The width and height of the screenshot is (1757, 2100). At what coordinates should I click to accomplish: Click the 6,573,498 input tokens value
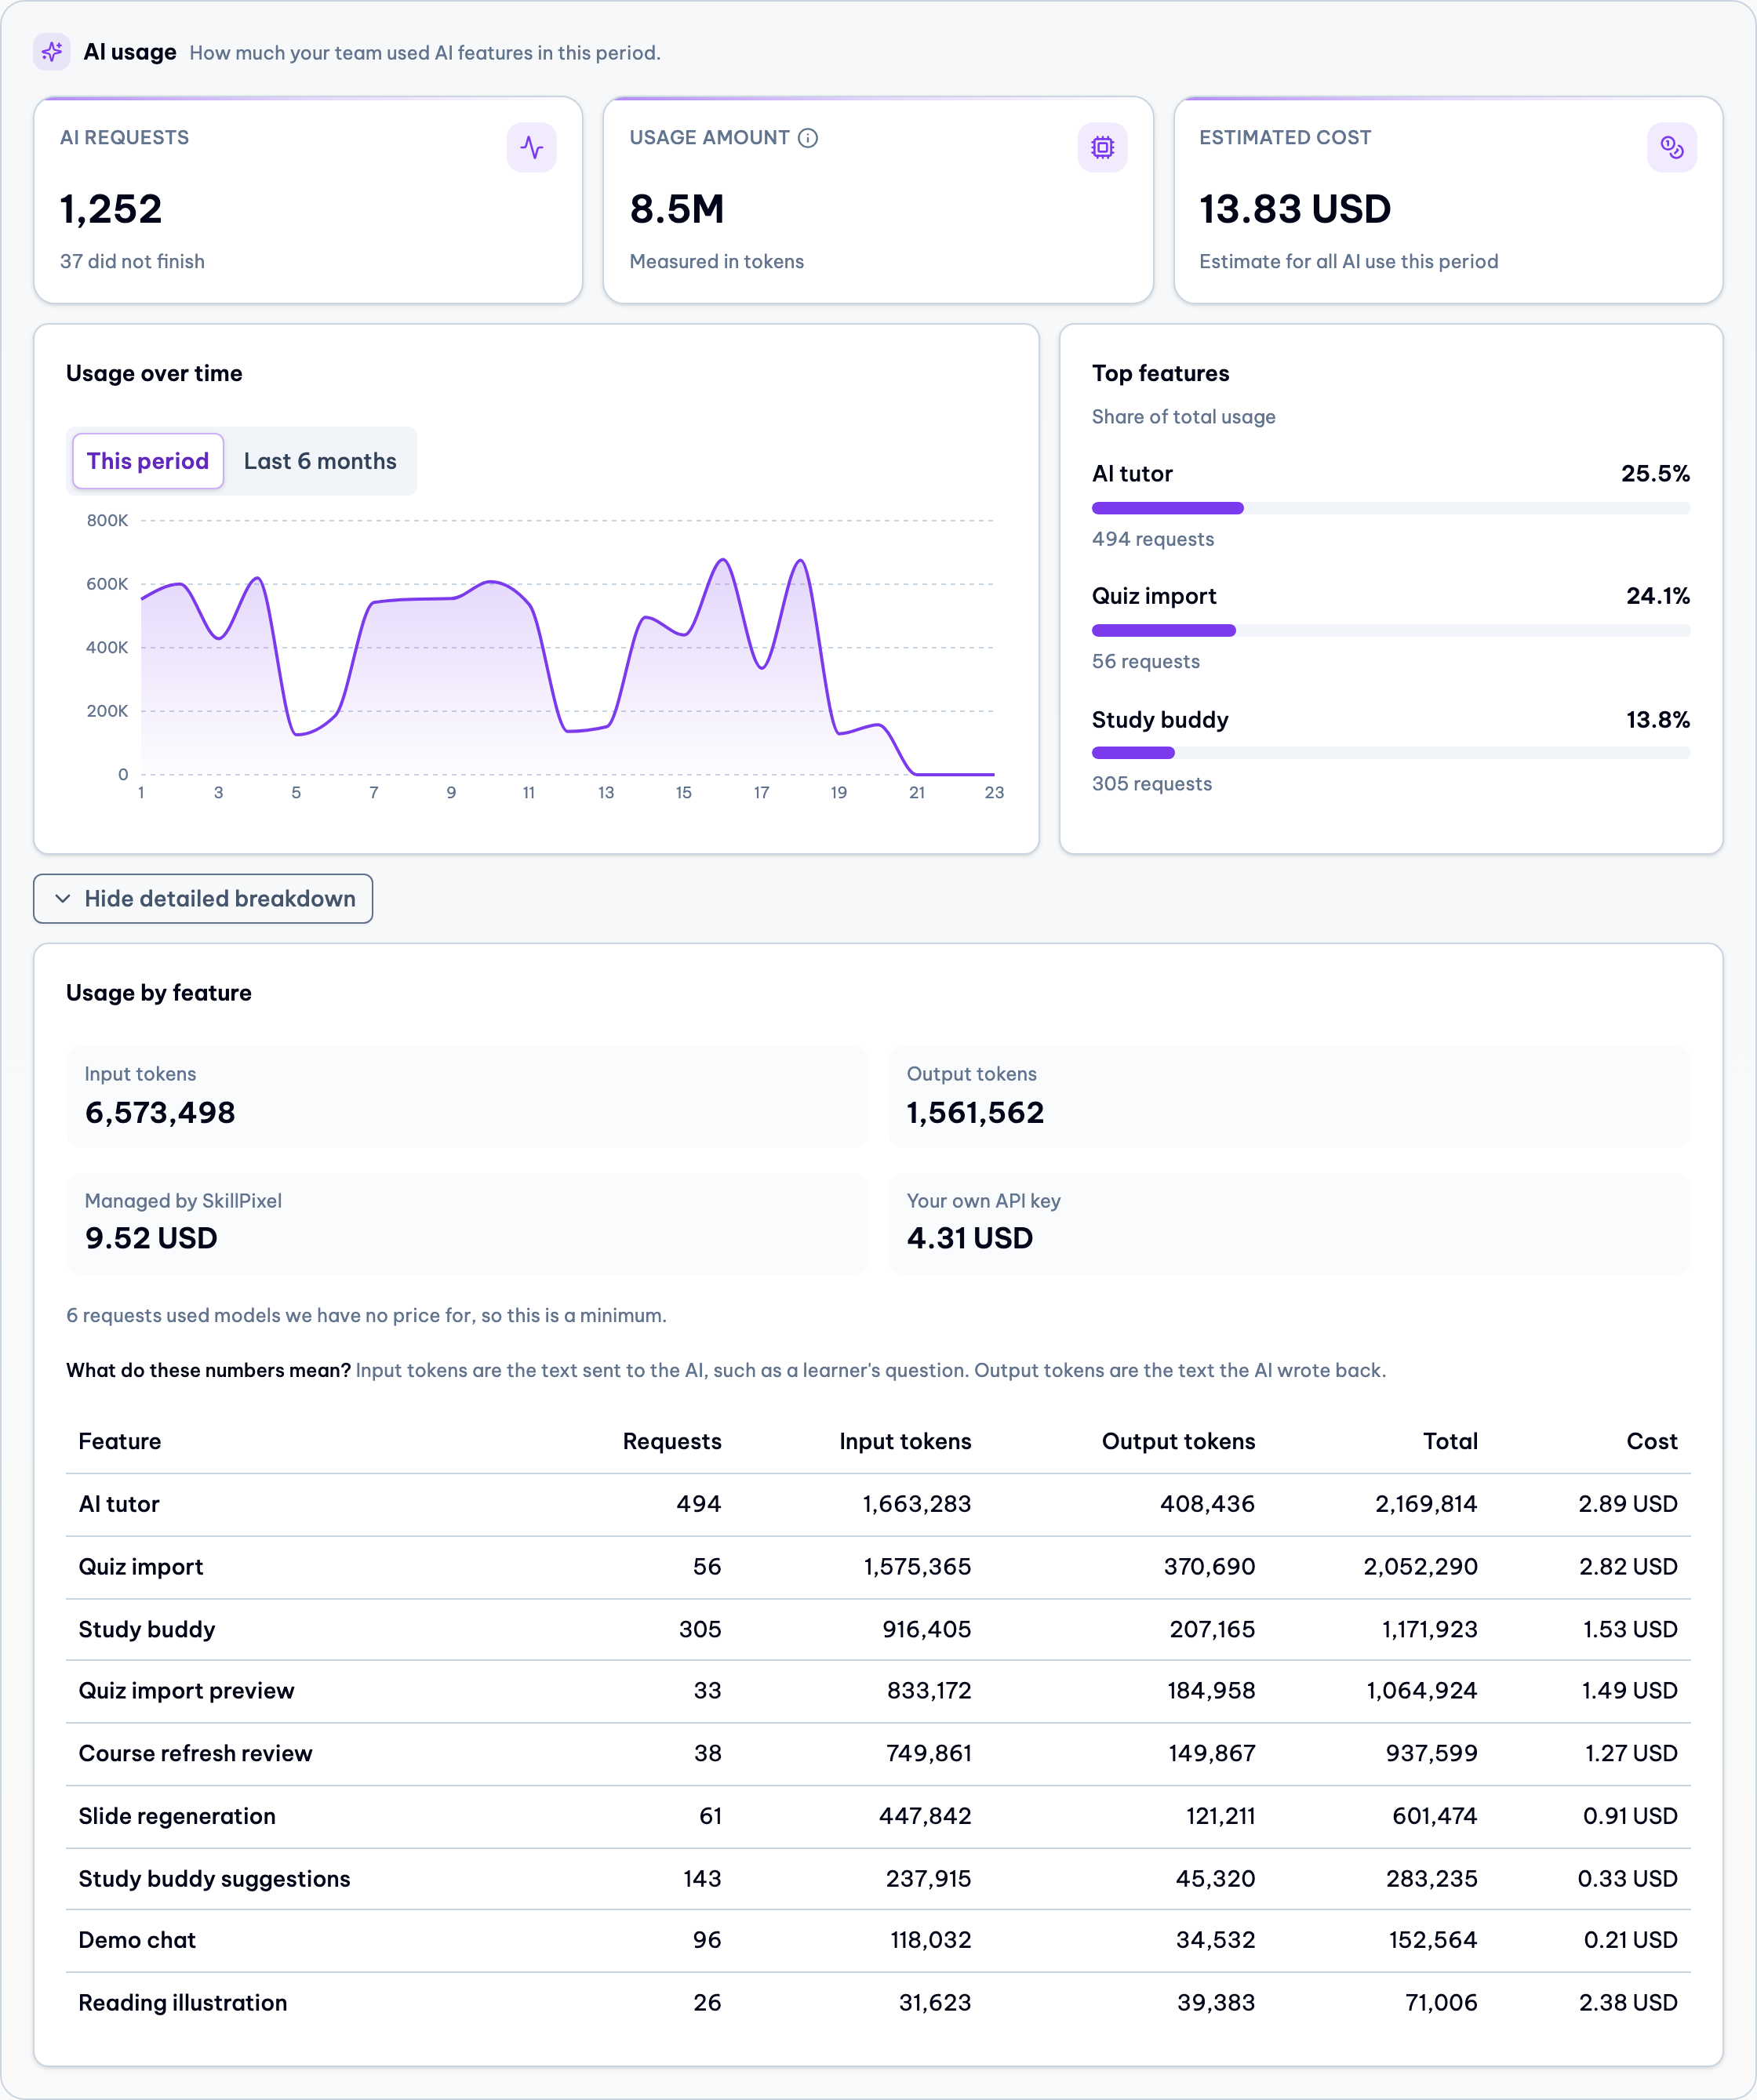click(160, 1112)
